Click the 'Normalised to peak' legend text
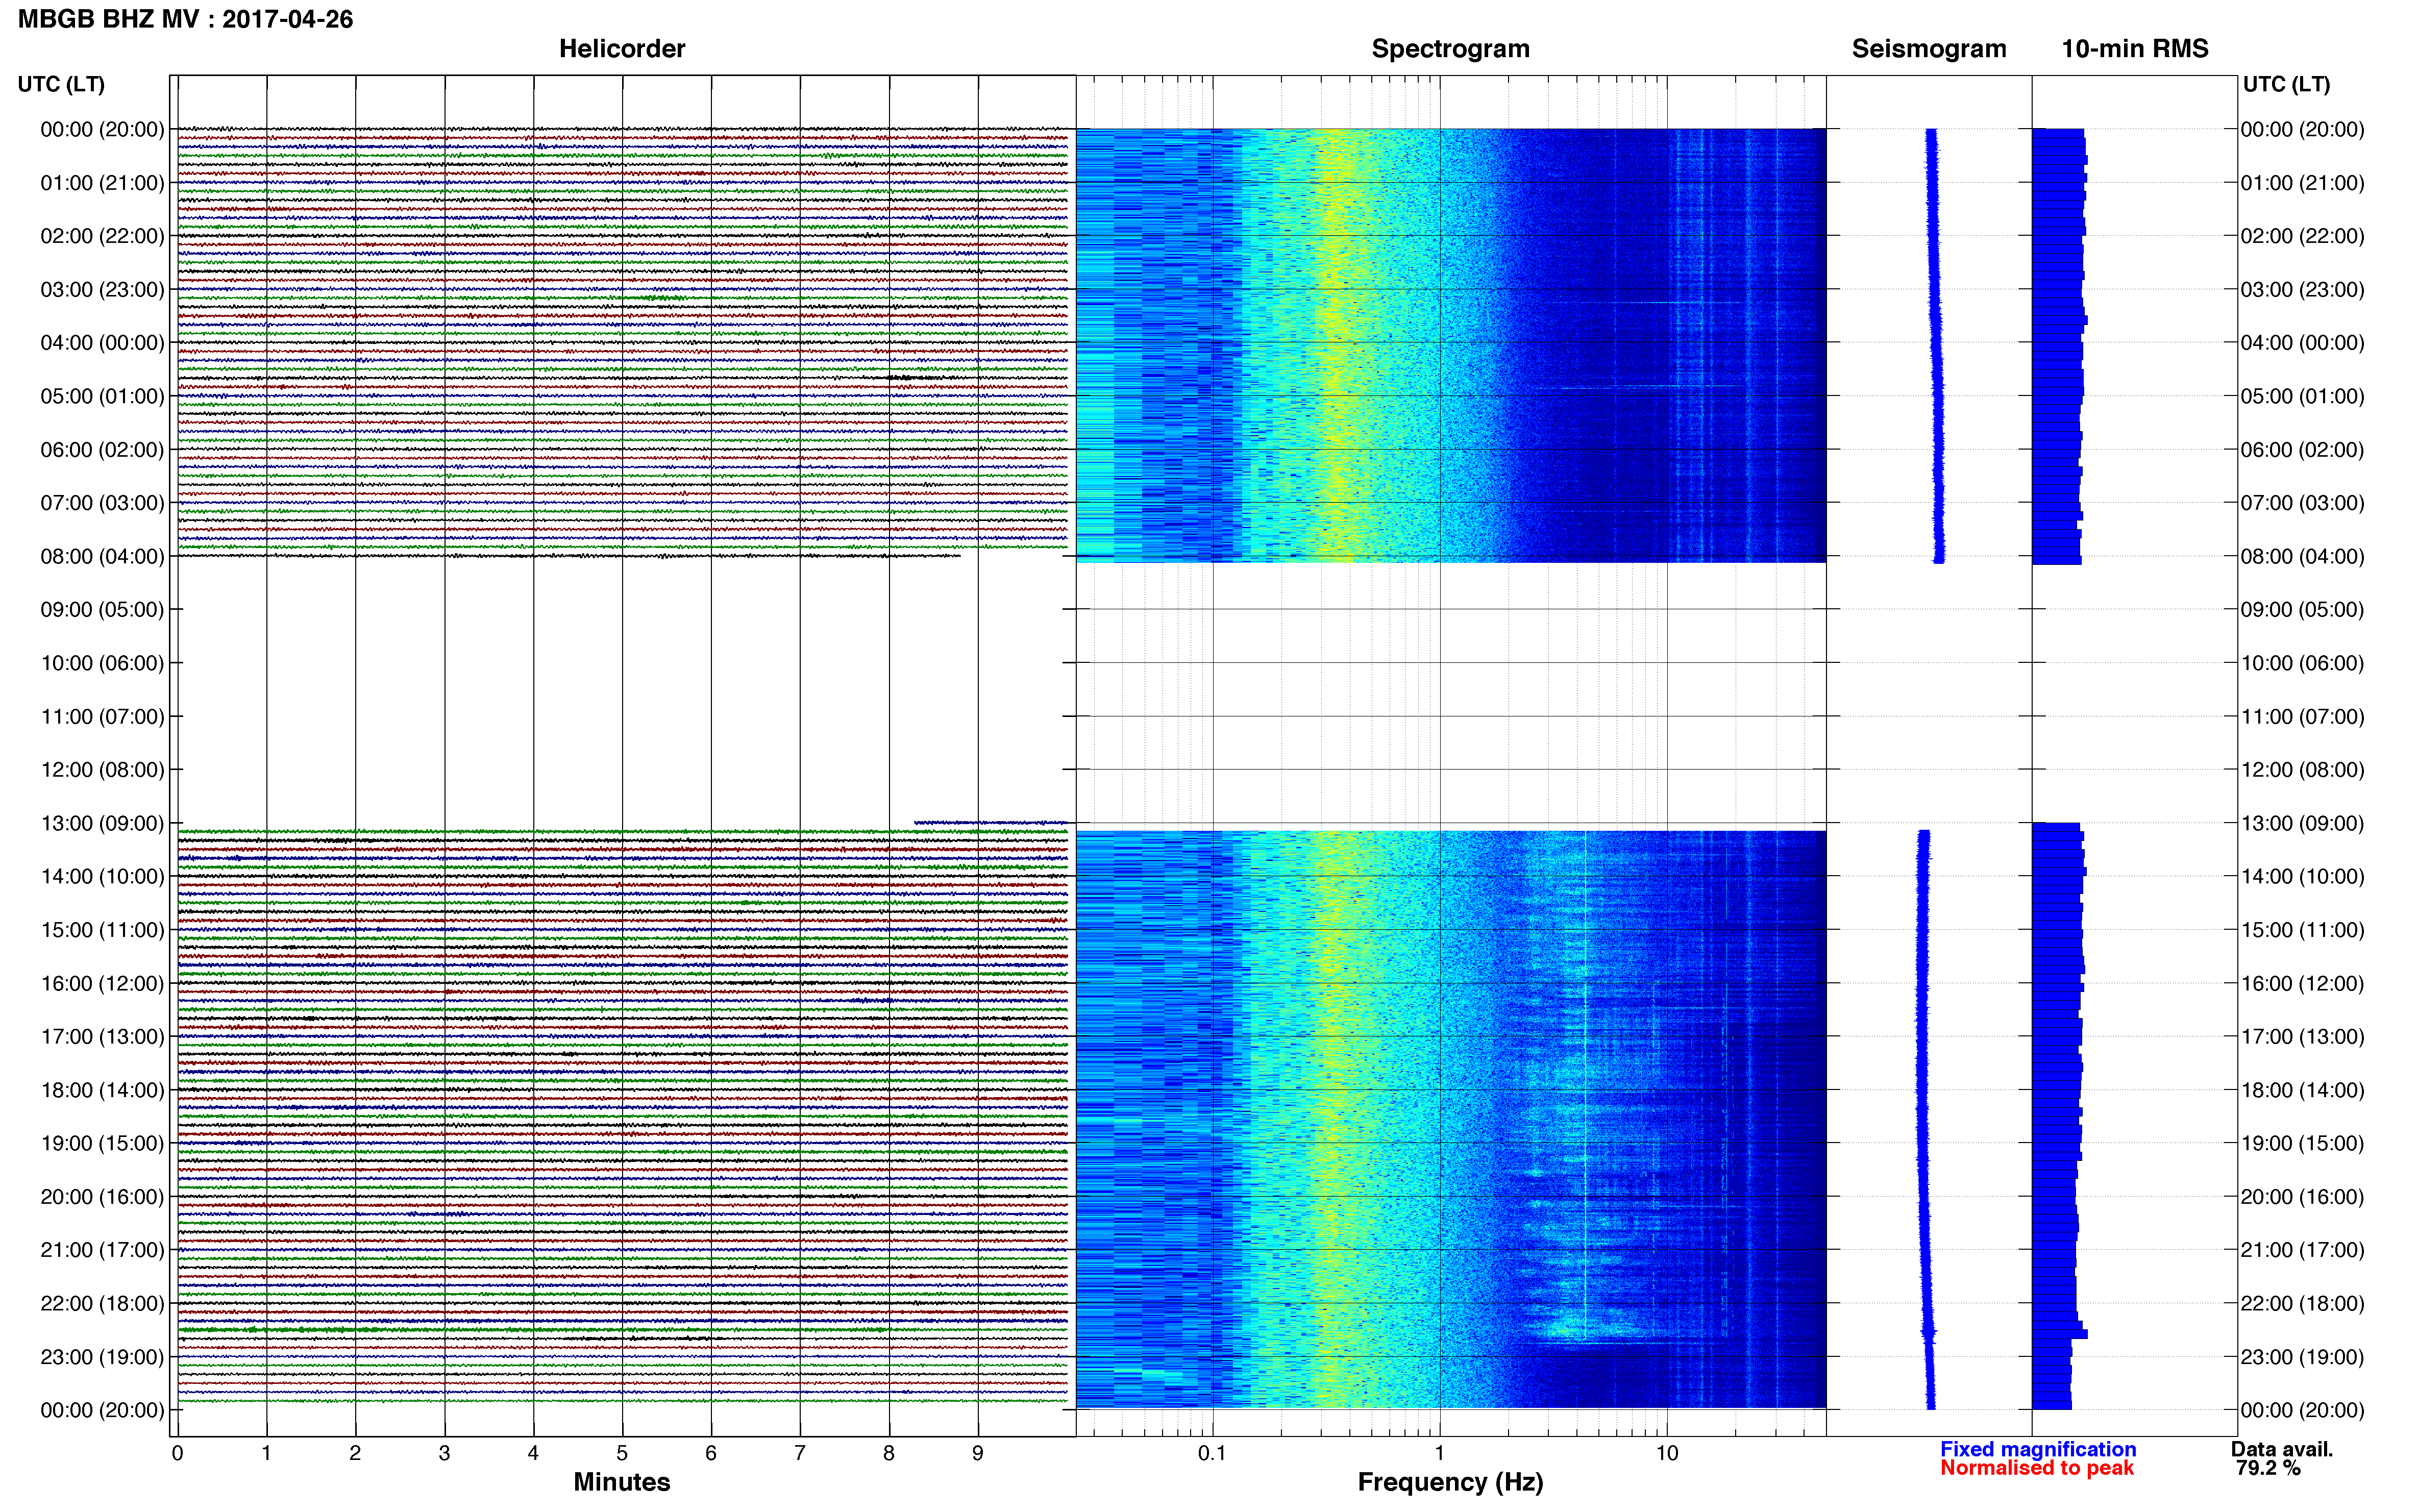 pyautogui.click(x=2037, y=1468)
